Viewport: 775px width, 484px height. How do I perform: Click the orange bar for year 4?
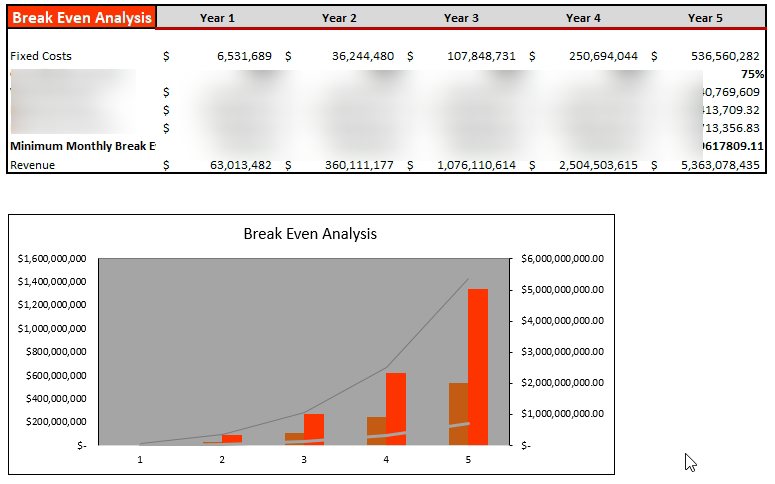pyautogui.click(x=396, y=409)
